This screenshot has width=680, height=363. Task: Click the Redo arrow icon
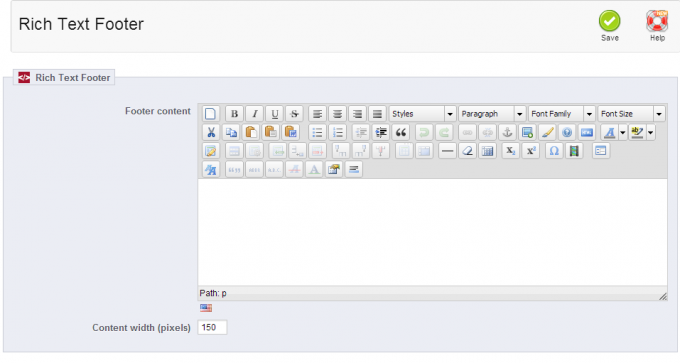tap(444, 132)
